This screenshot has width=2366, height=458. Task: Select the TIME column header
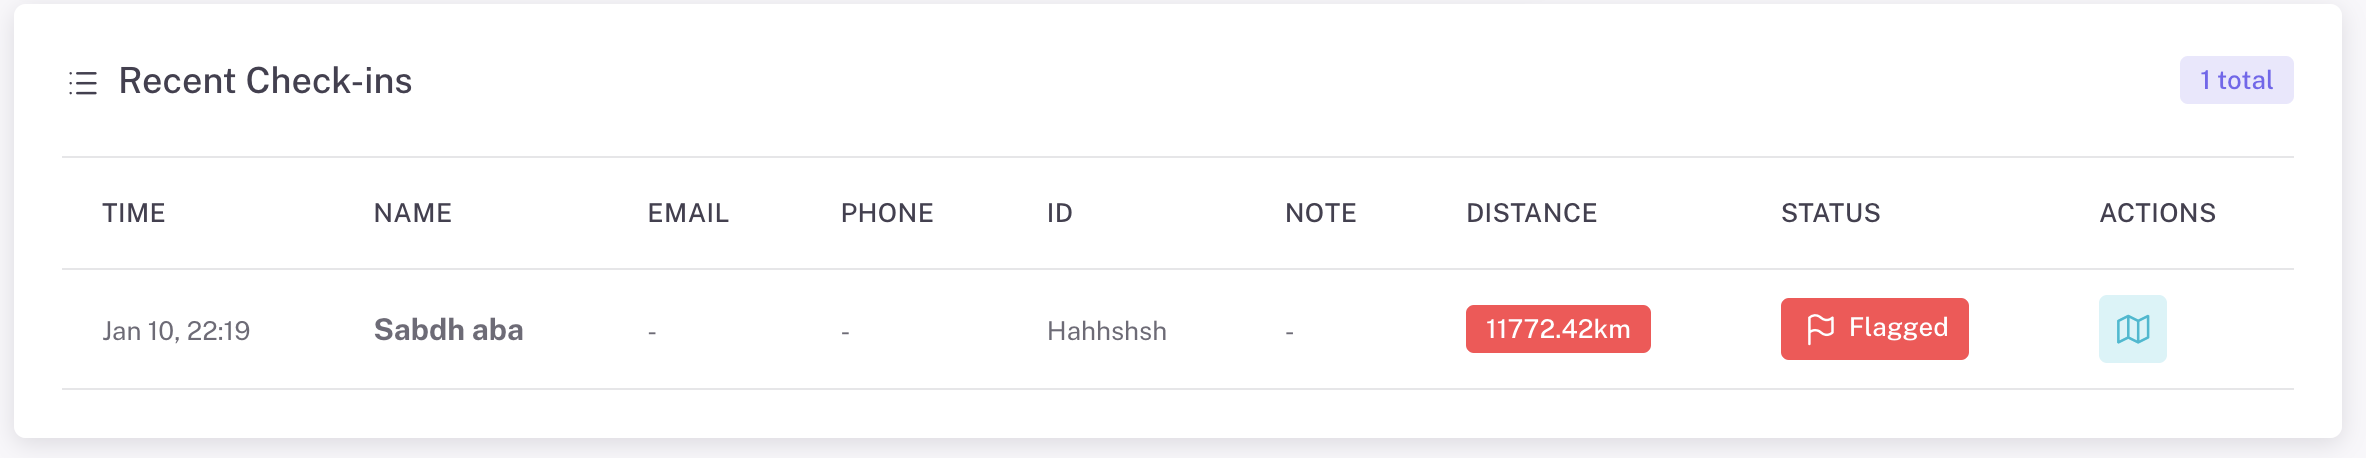point(134,213)
